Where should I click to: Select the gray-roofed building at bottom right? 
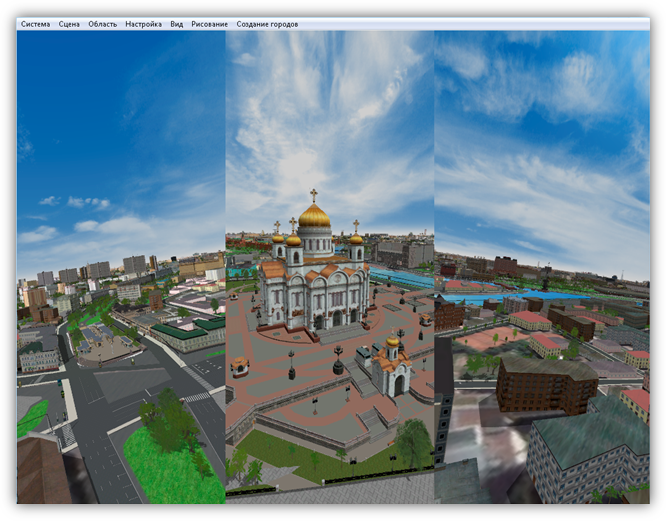[585, 450]
